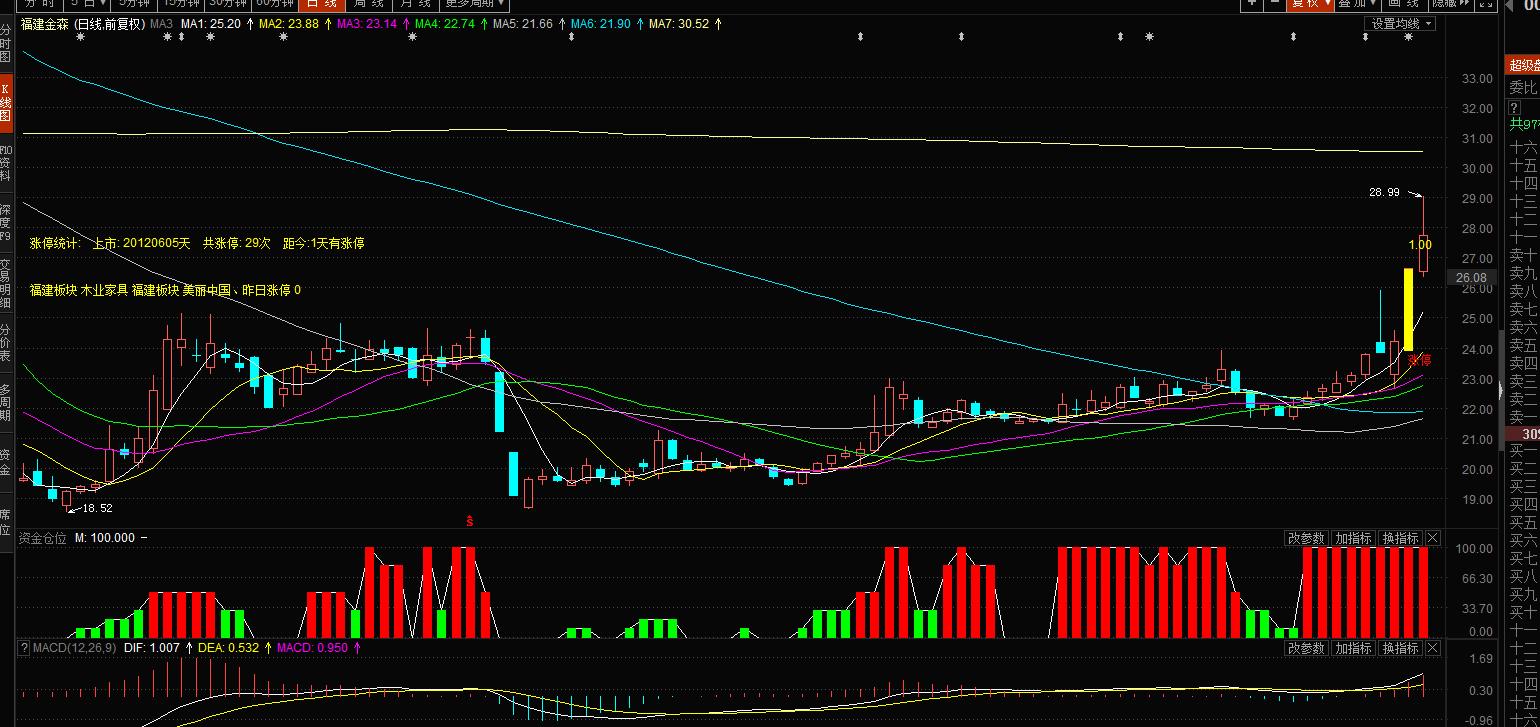The width and height of the screenshot is (1540, 727).
Task: Click the red S marker below the chart
Action: [x=469, y=520]
